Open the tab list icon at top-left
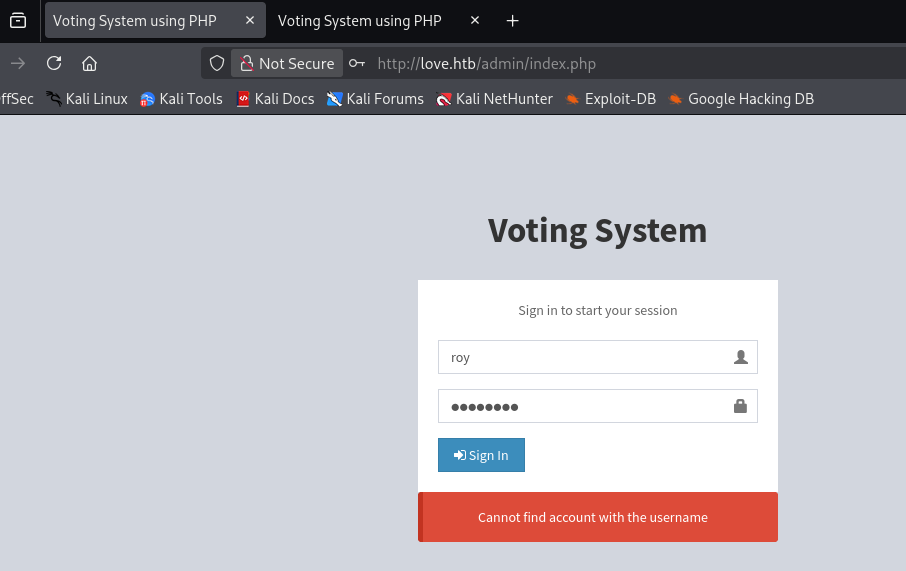The width and height of the screenshot is (906, 571). tap(18, 20)
